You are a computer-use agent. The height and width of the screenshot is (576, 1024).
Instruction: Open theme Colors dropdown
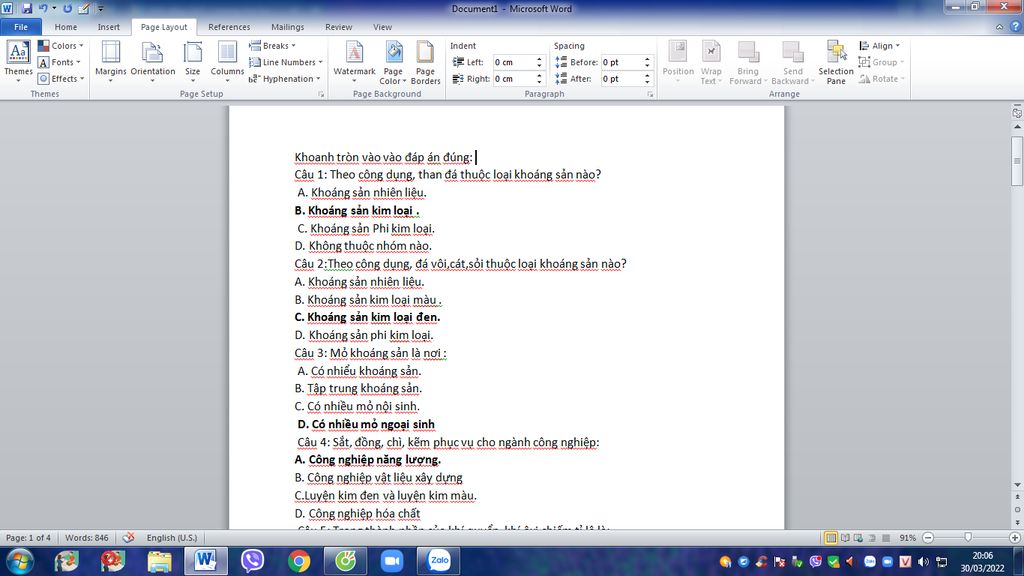coord(61,46)
